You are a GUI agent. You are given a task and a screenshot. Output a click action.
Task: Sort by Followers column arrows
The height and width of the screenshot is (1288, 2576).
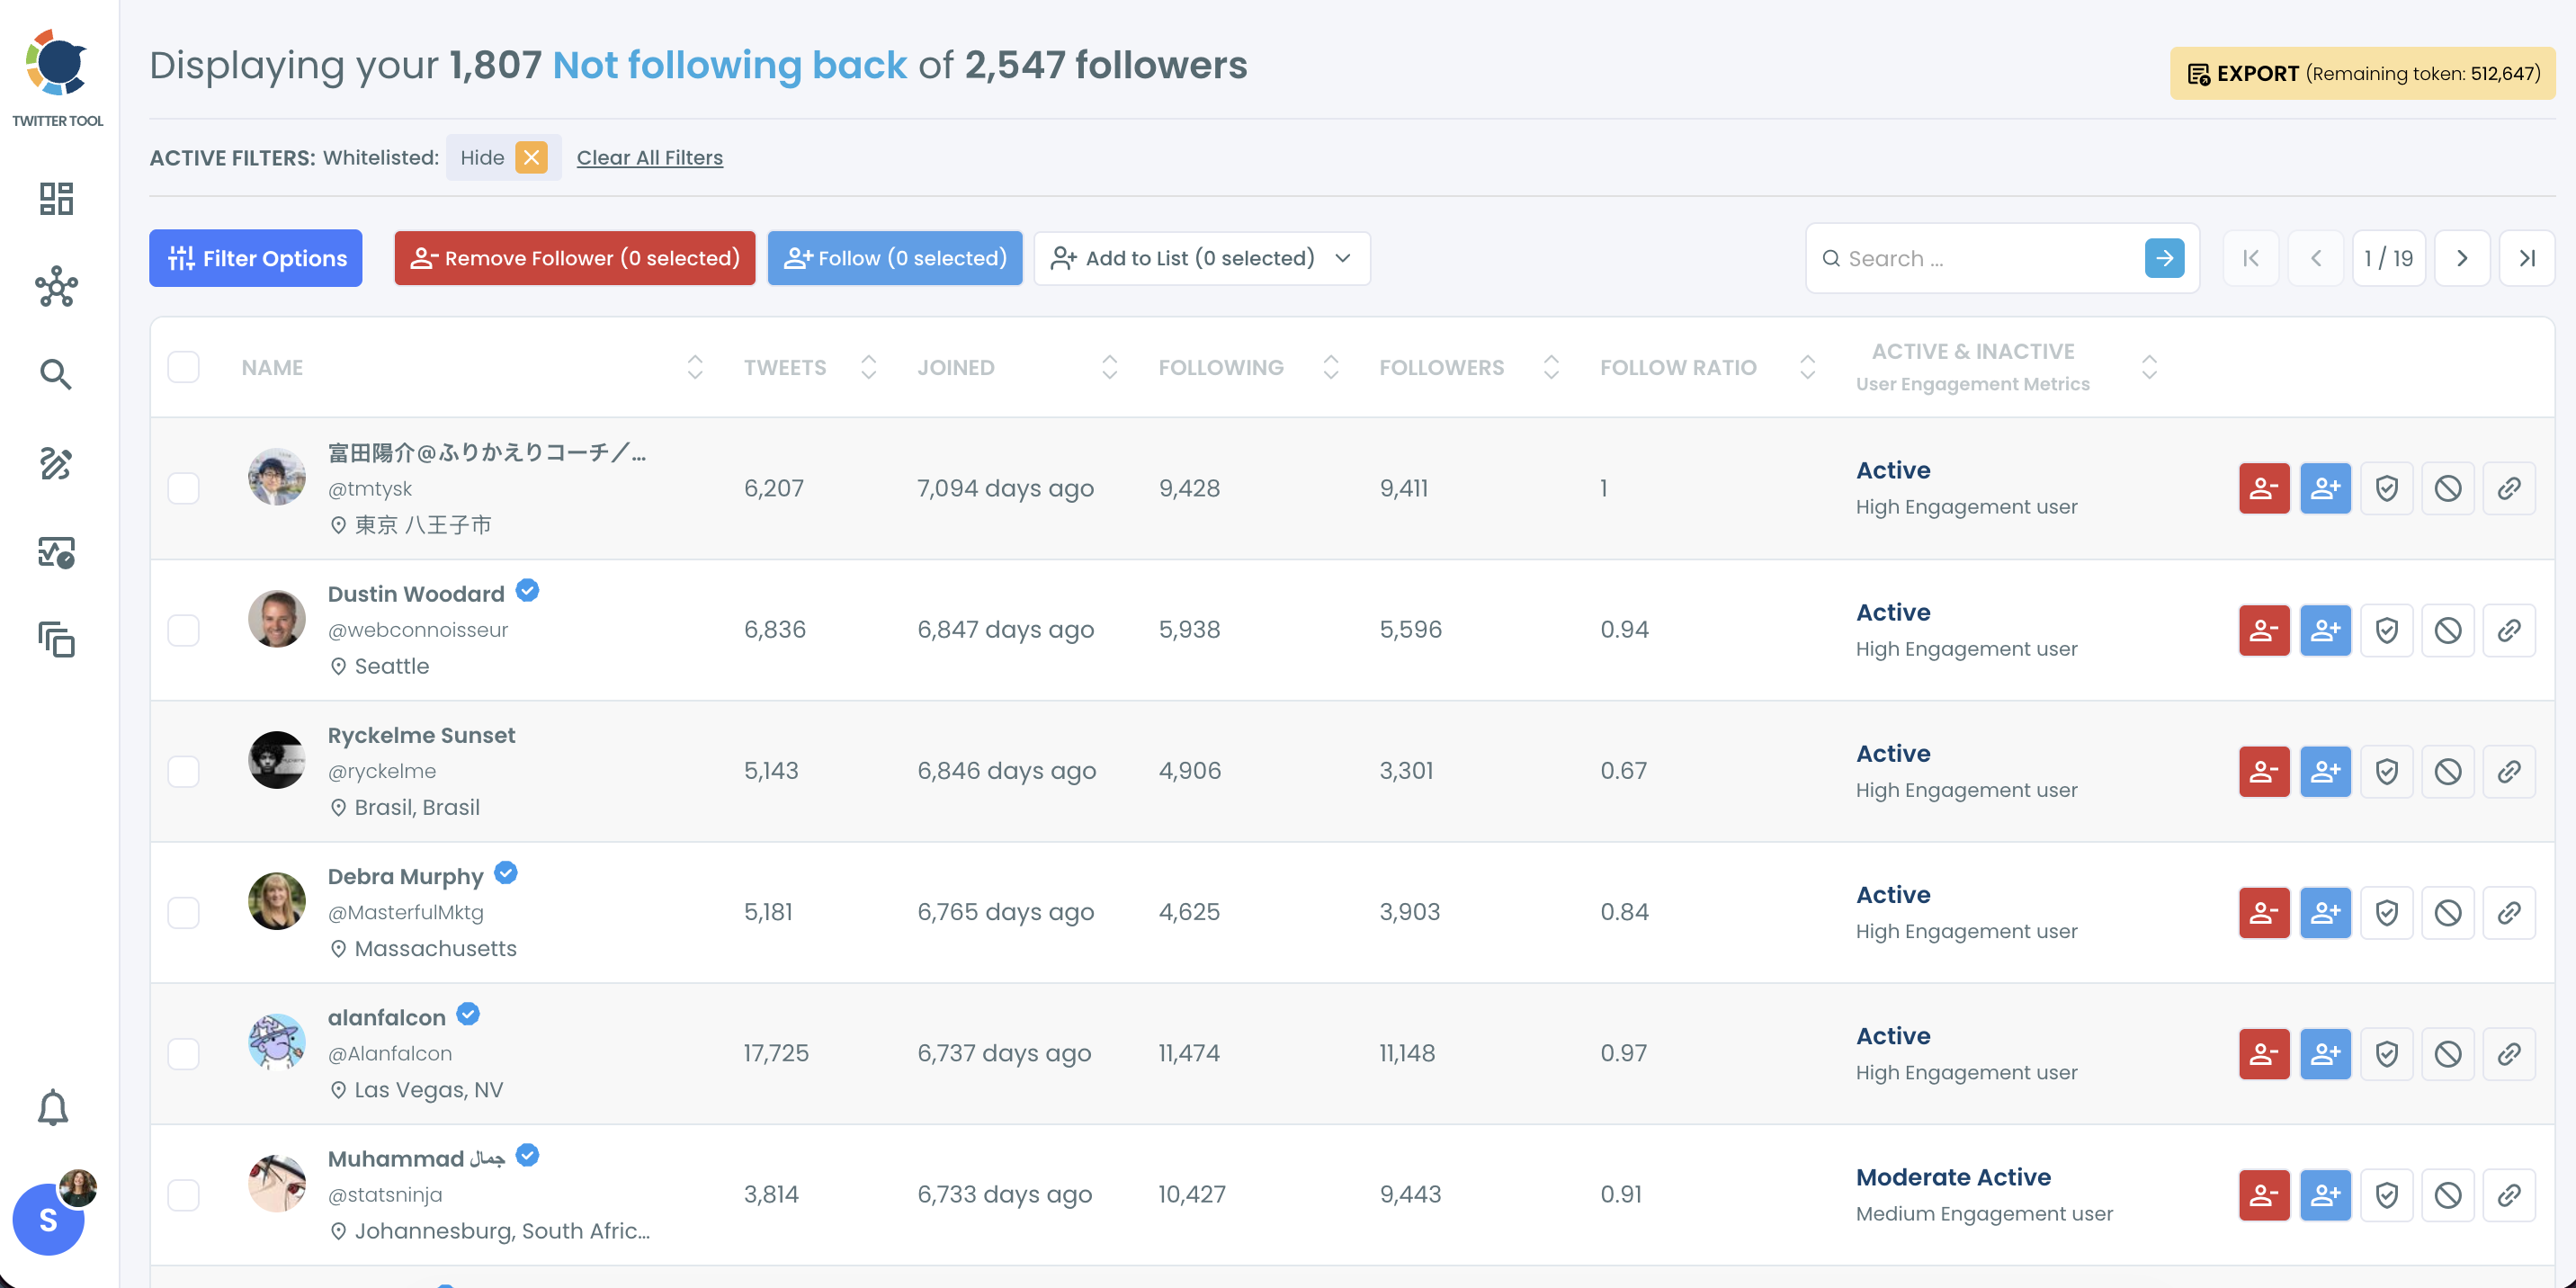[1551, 367]
